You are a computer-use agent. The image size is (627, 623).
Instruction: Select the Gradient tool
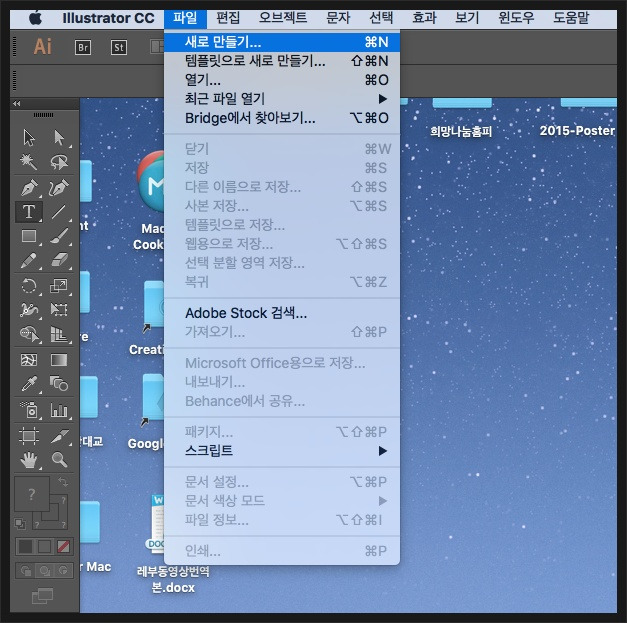(59, 360)
